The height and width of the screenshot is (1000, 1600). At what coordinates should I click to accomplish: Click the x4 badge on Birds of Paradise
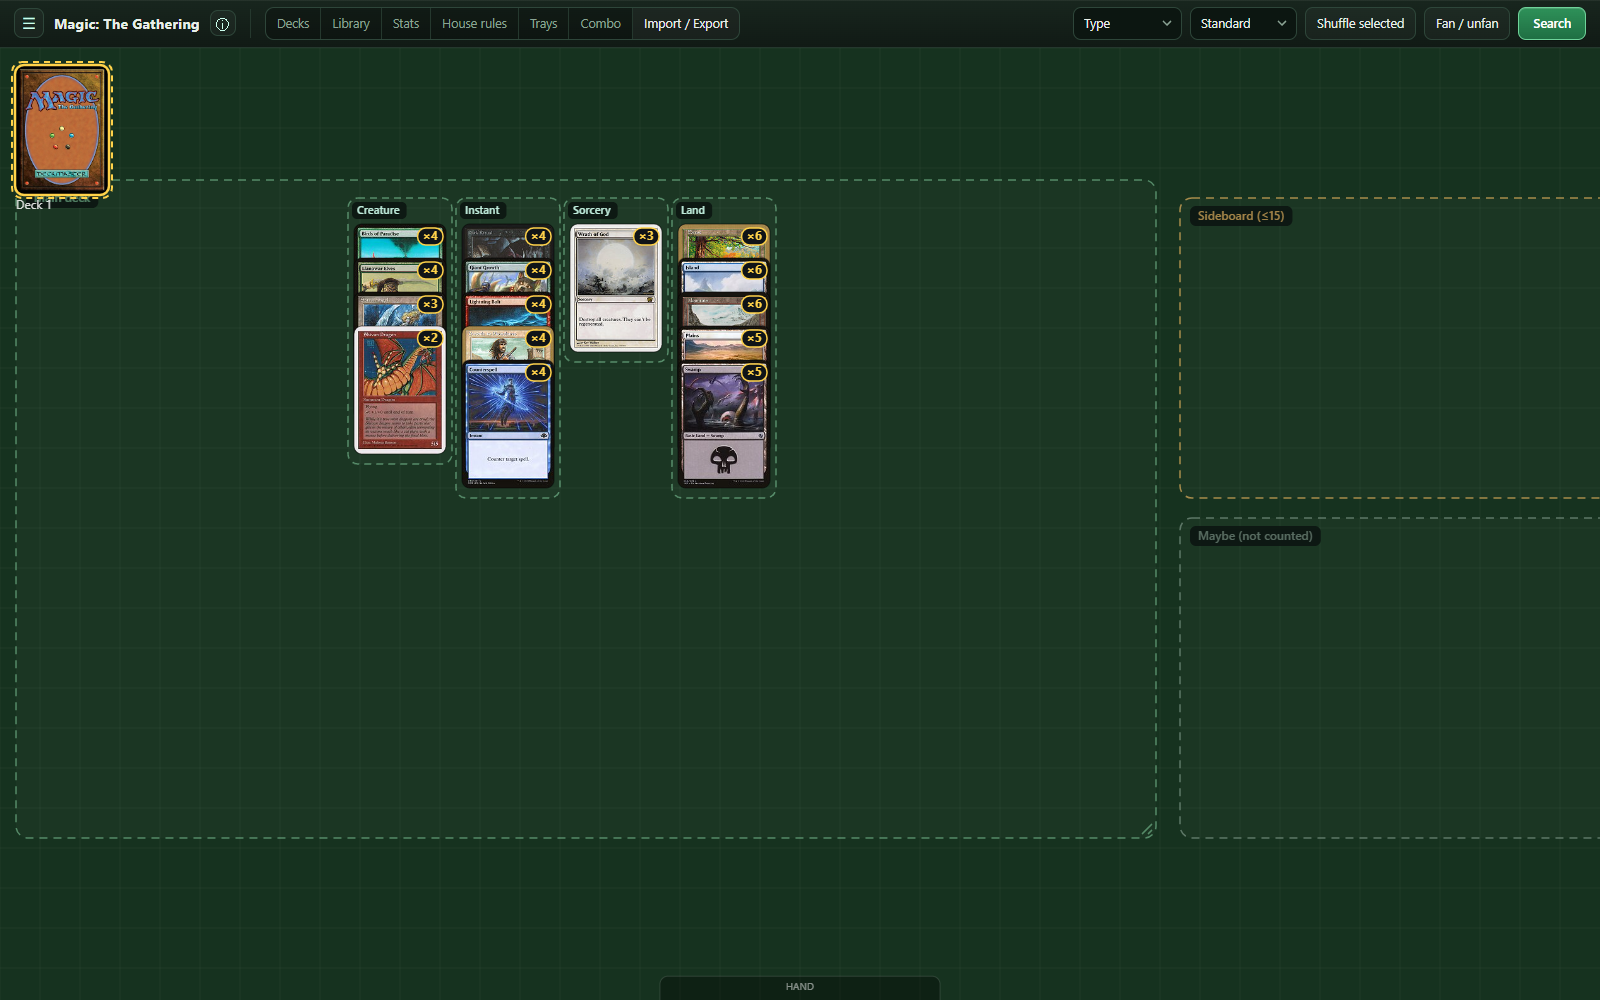click(x=430, y=236)
